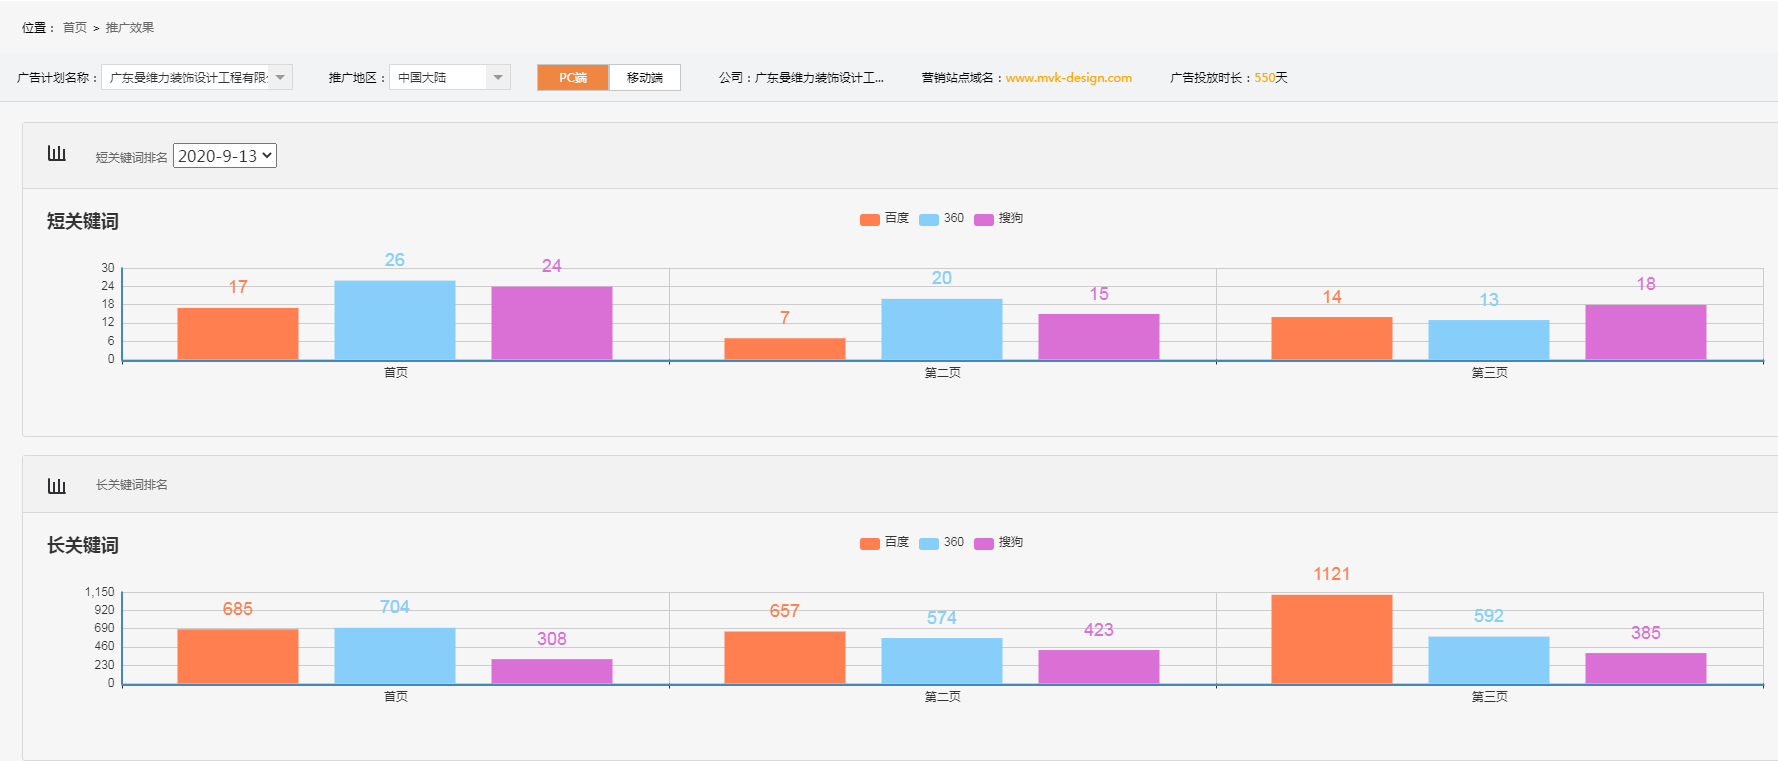1778x761 pixels.
Task: Select the orange bar labeled 7 on 第二页
Action: (785, 349)
